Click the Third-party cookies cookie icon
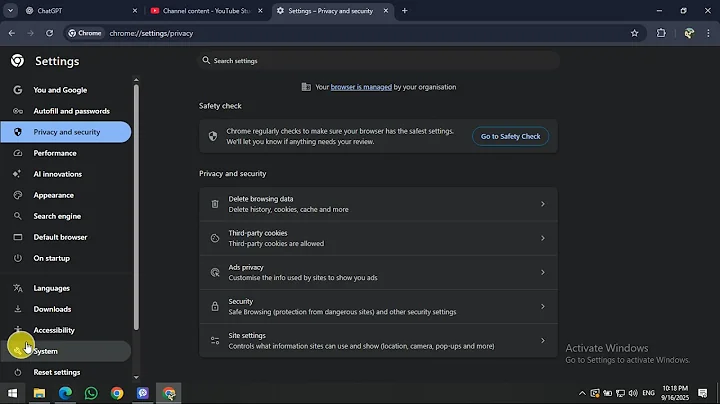720x404 pixels. (214, 238)
